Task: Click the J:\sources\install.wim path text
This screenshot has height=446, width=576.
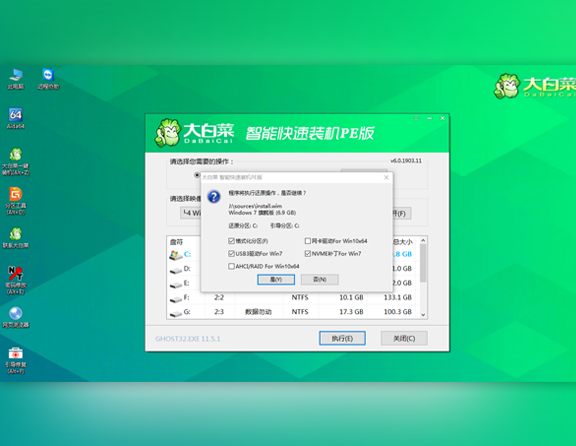Action: [x=255, y=206]
